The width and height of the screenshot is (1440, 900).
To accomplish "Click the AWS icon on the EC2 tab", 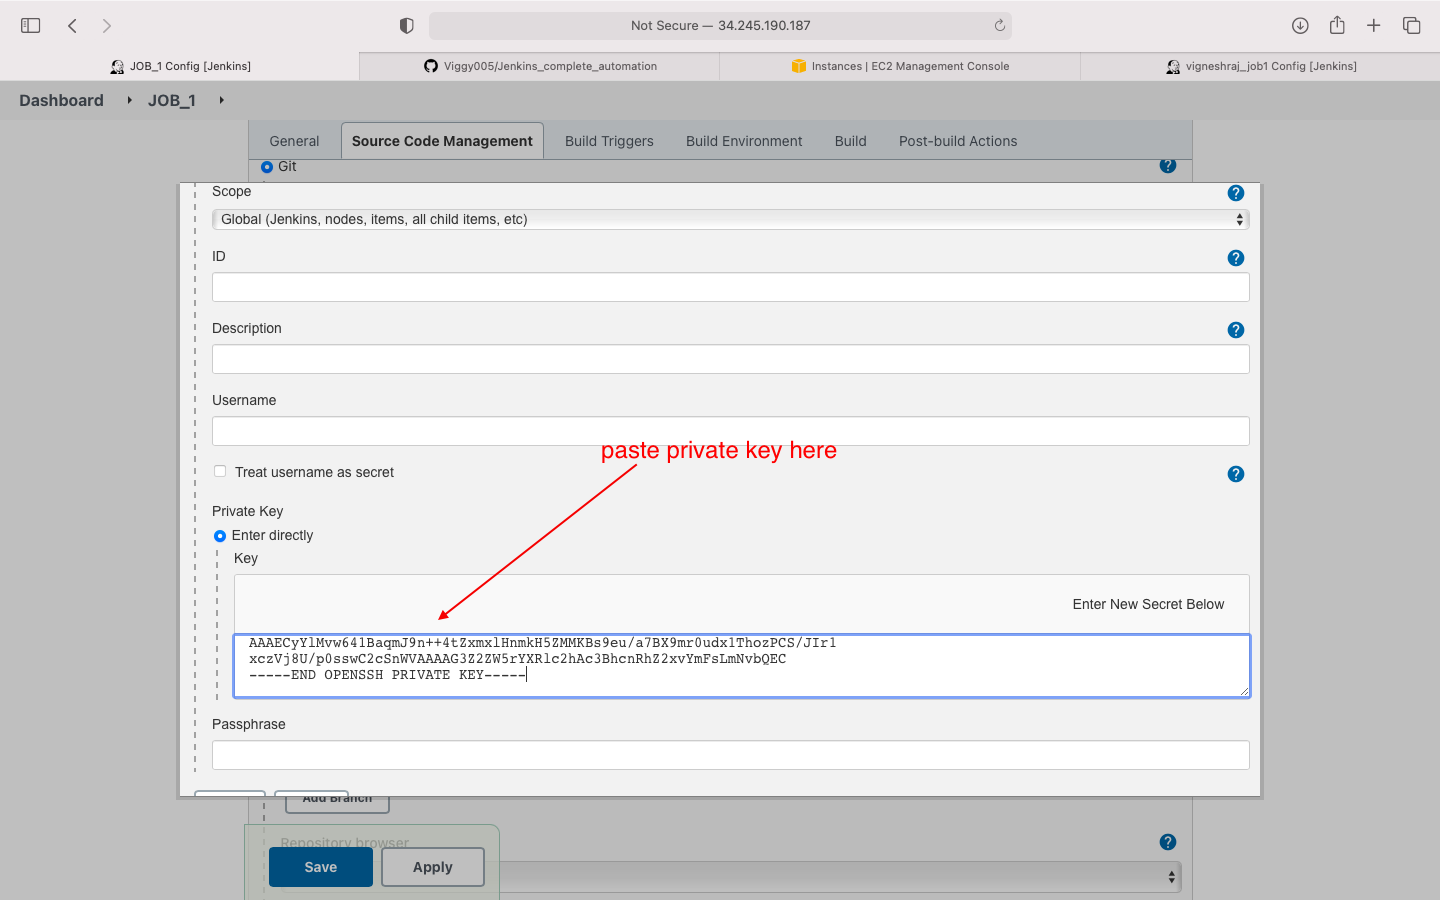I will coord(798,66).
